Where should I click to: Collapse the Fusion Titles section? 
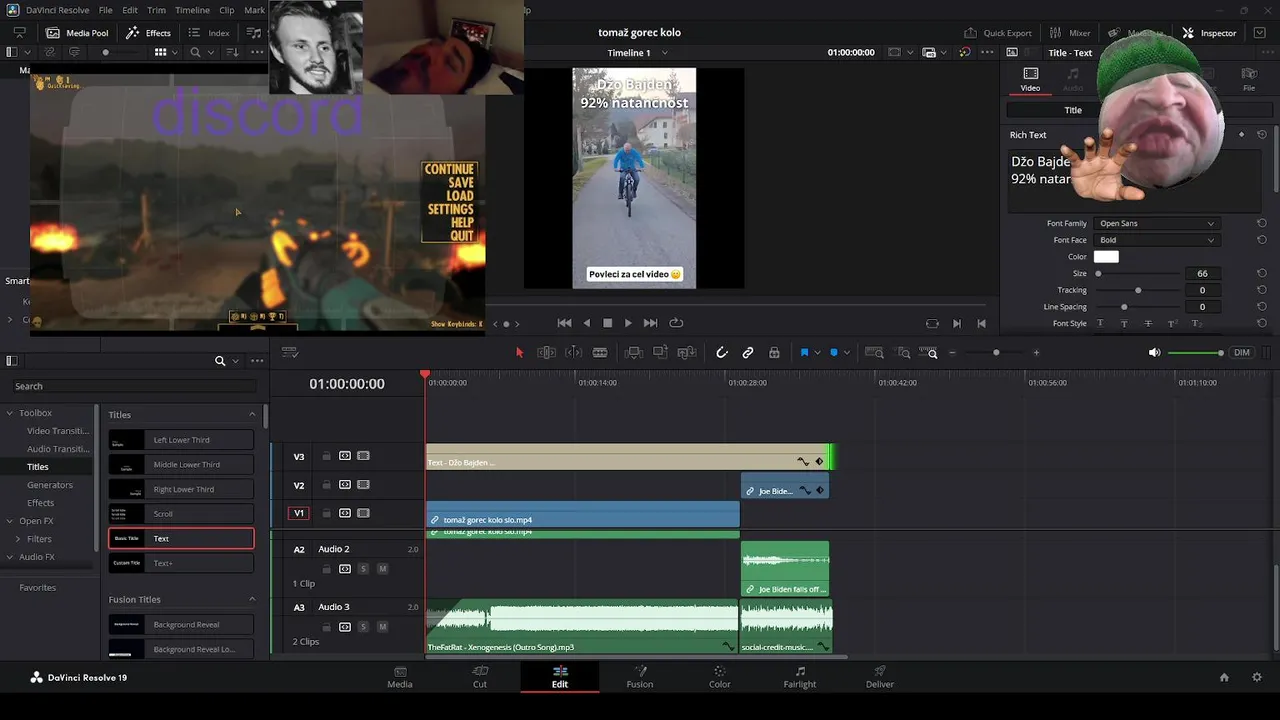[252, 599]
